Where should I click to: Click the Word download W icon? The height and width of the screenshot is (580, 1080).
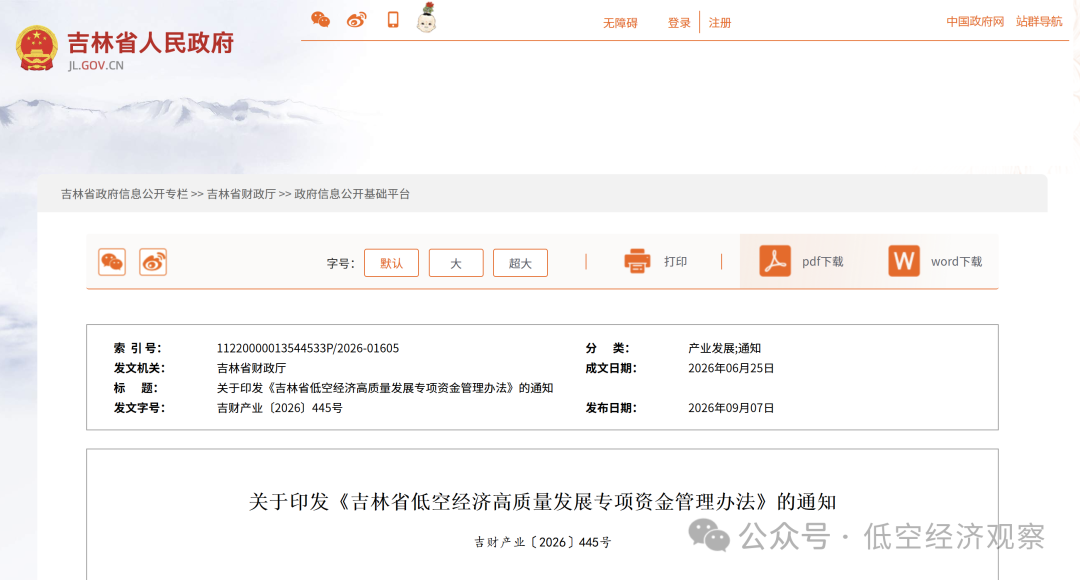pyautogui.click(x=904, y=261)
